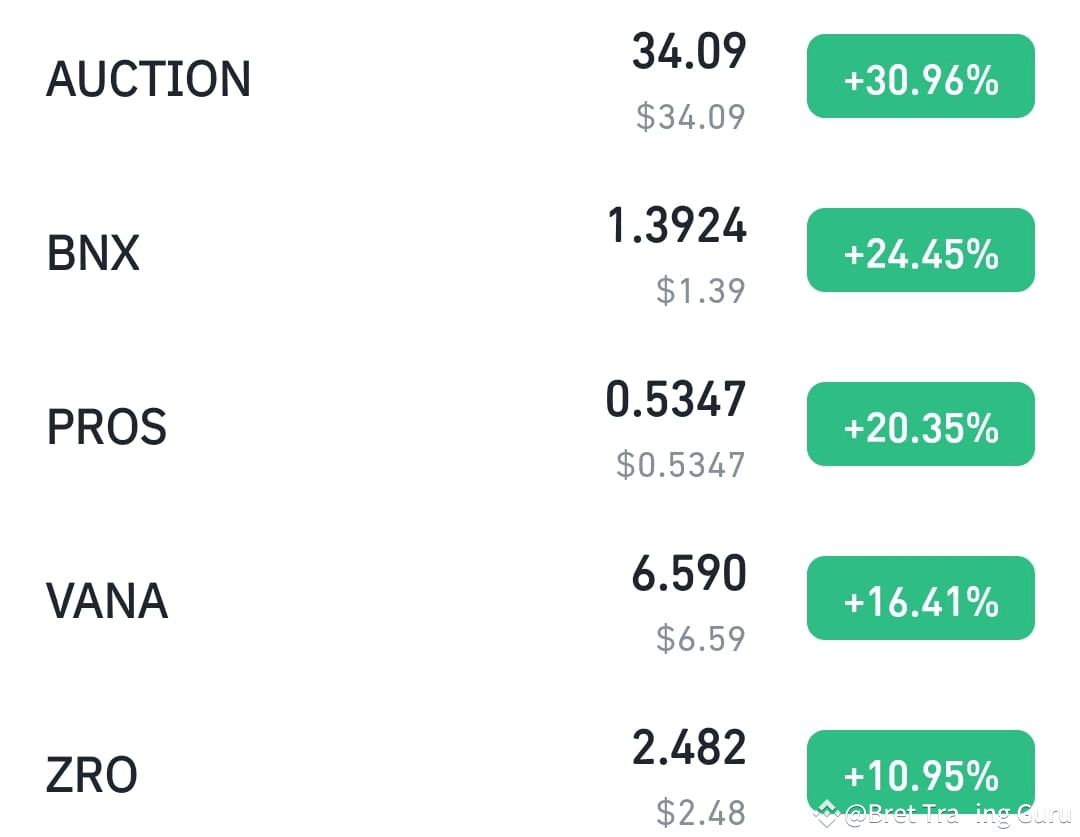Open the PROS coin listing

[x=106, y=427]
